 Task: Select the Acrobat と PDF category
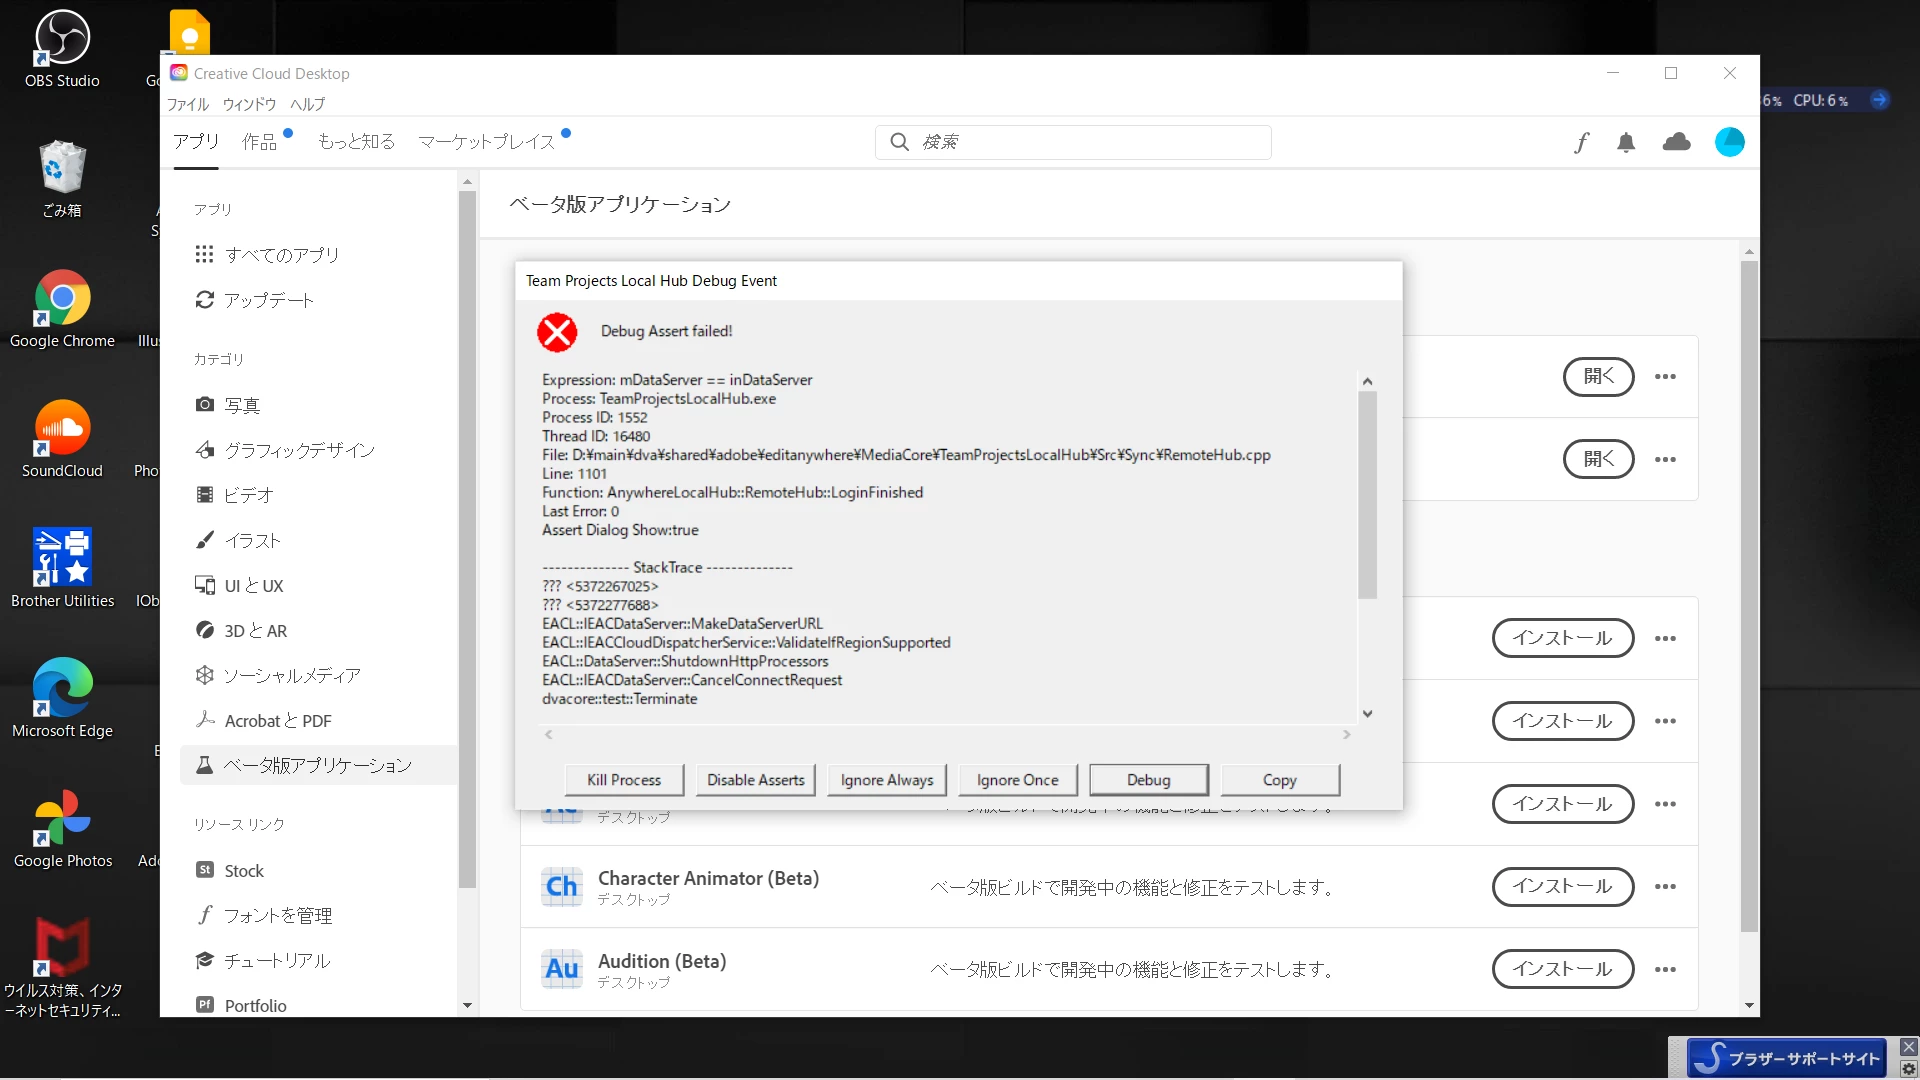point(264,721)
